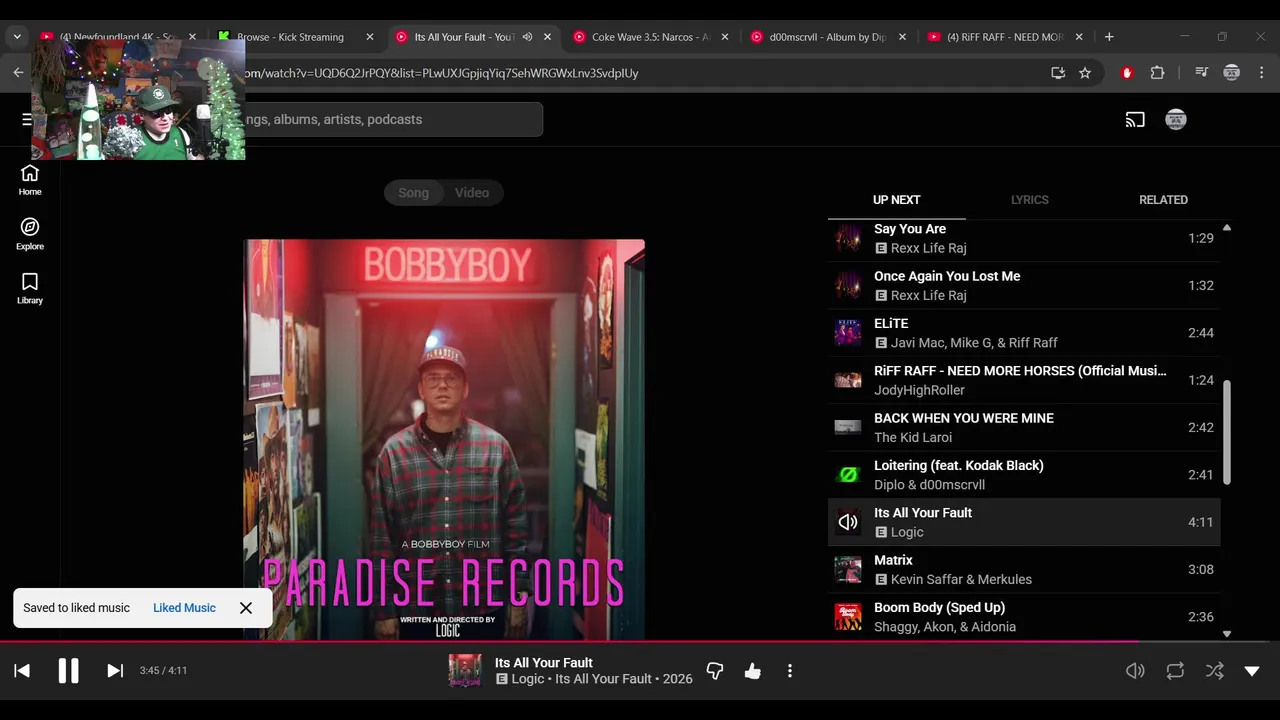Go to the Home sidebar item
The width and height of the screenshot is (1280, 720).
[x=30, y=180]
